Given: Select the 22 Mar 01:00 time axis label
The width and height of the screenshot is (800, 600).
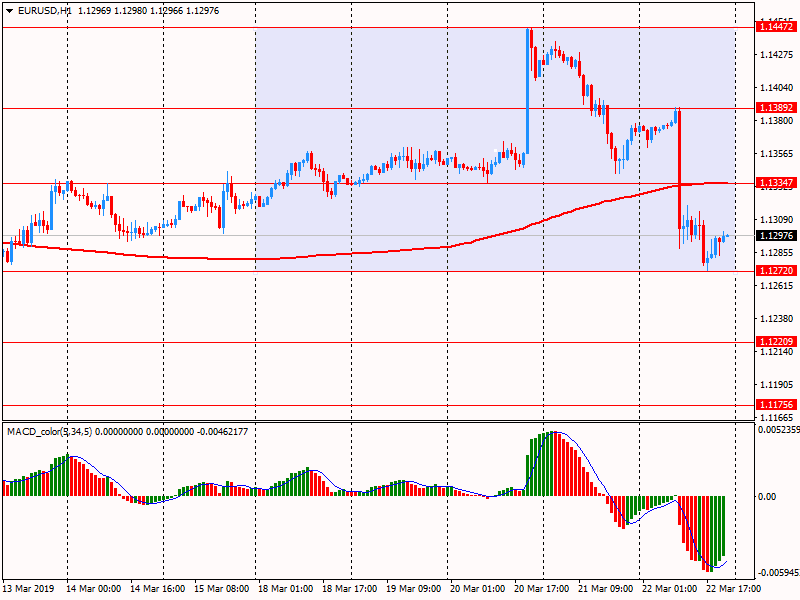Looking at the screenshot, I should click(x=669, y=589).
